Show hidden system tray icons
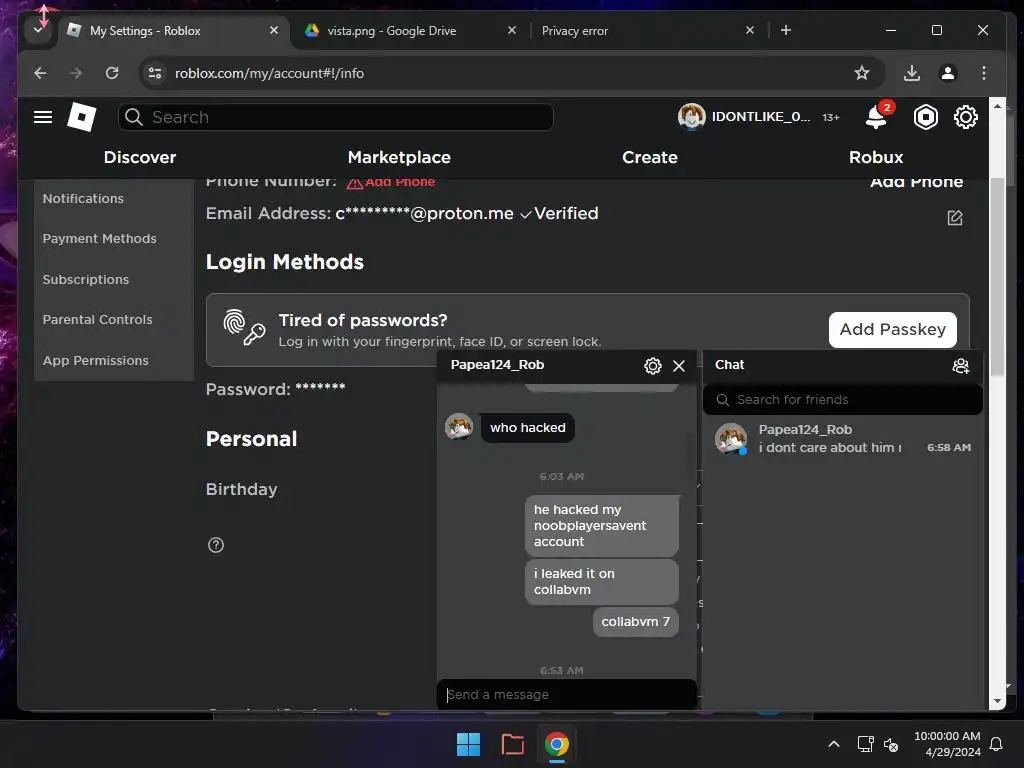 (833, 744)
